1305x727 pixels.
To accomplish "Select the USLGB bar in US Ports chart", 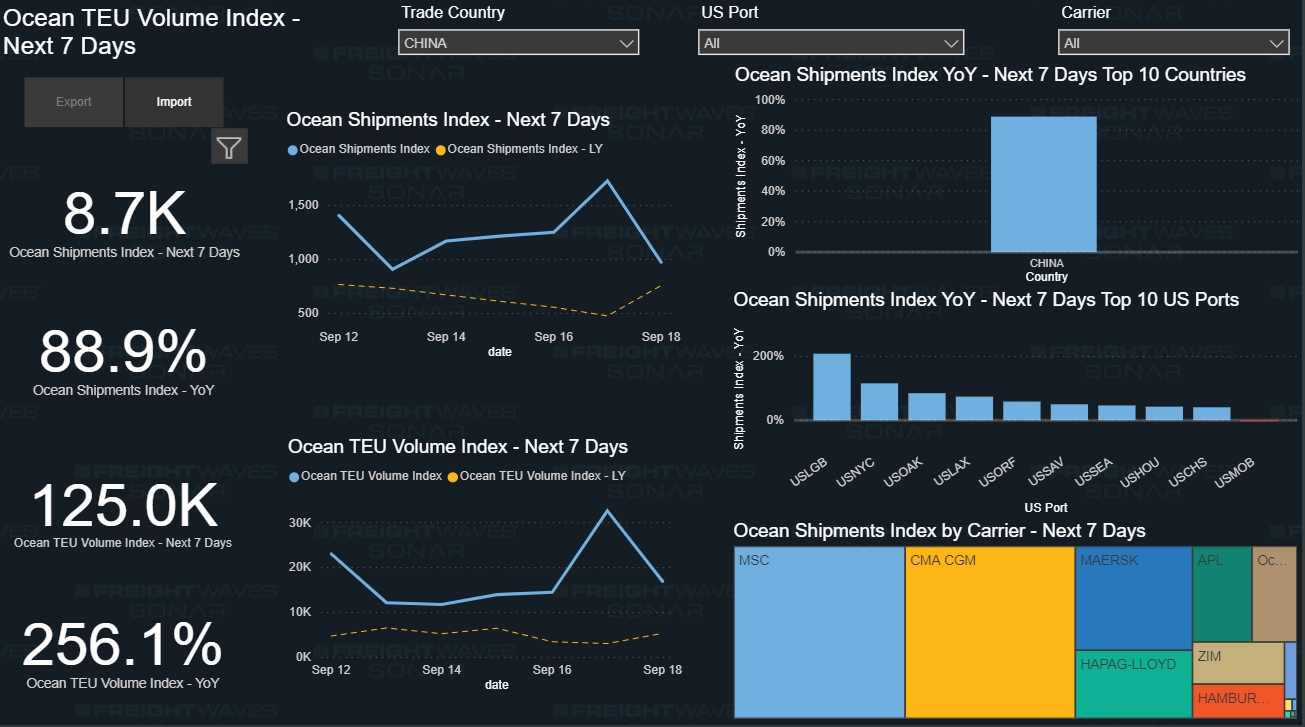I will (831, 387).
